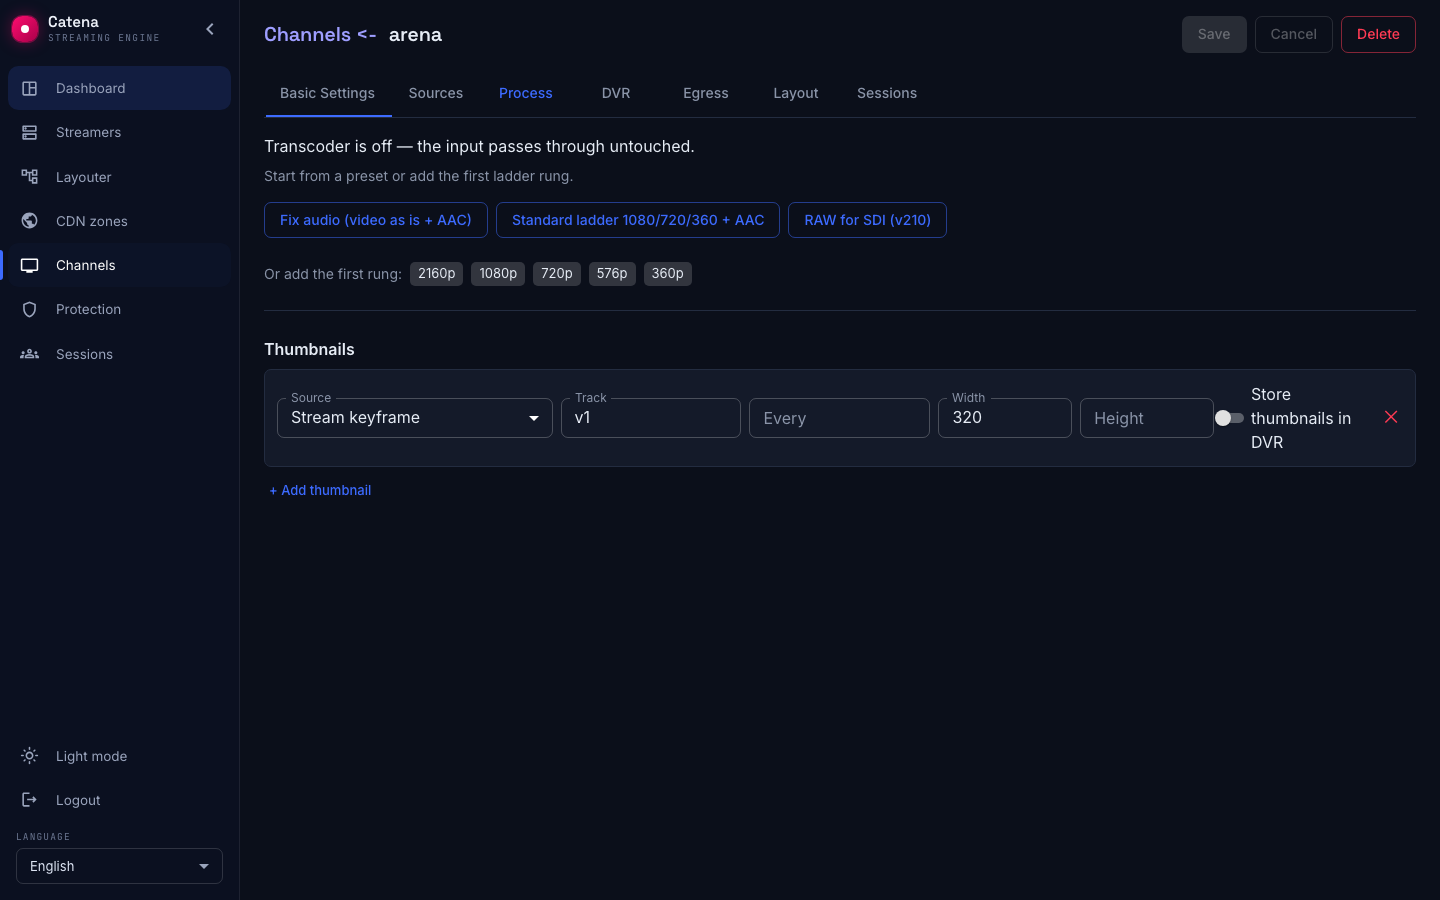This screenshot has width=1440, height=900.
Task: Click the Light mode label
Action: tap(92, 756)
